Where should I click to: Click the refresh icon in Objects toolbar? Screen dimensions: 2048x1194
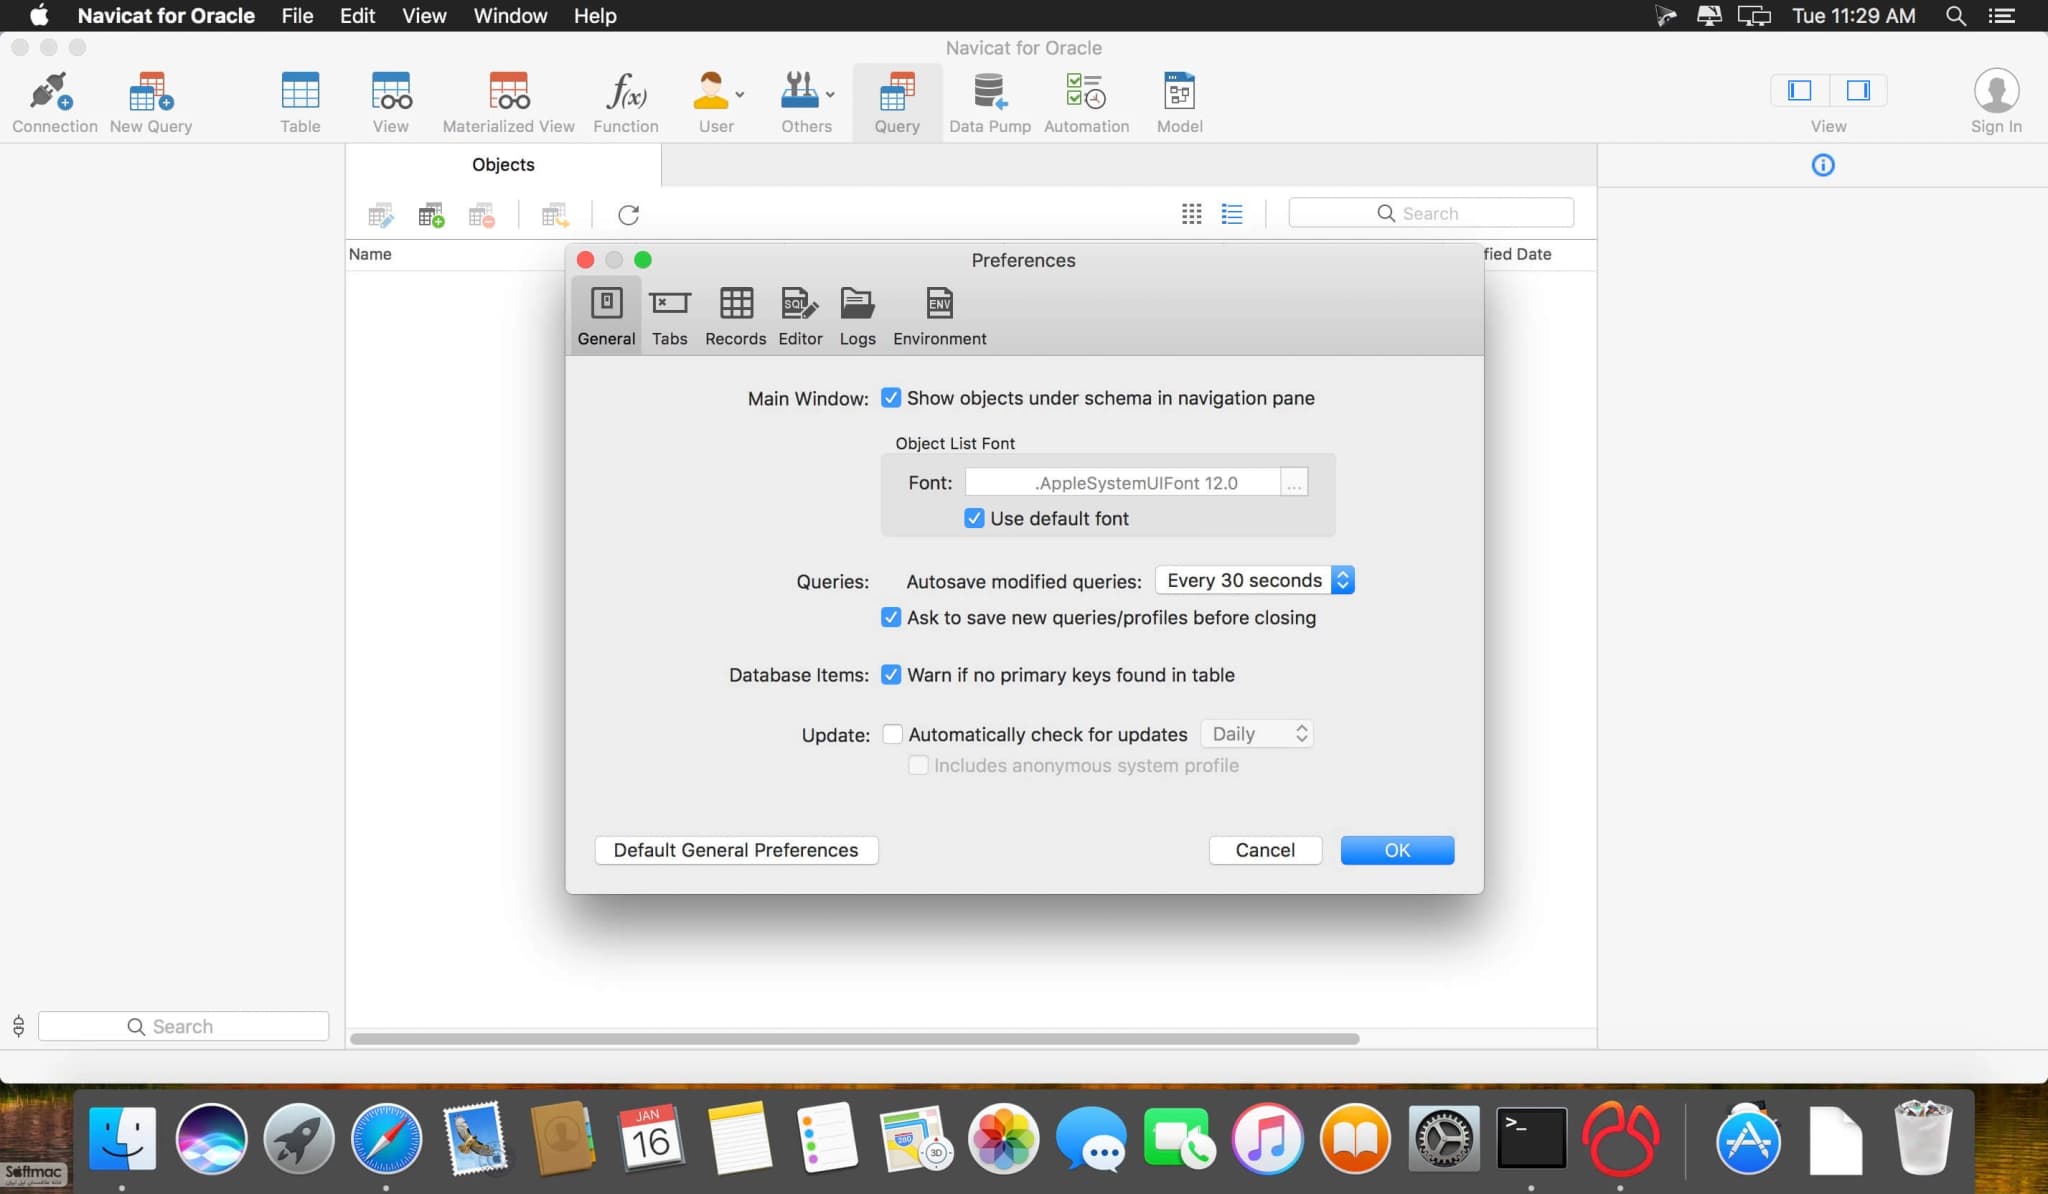point(628,215)
